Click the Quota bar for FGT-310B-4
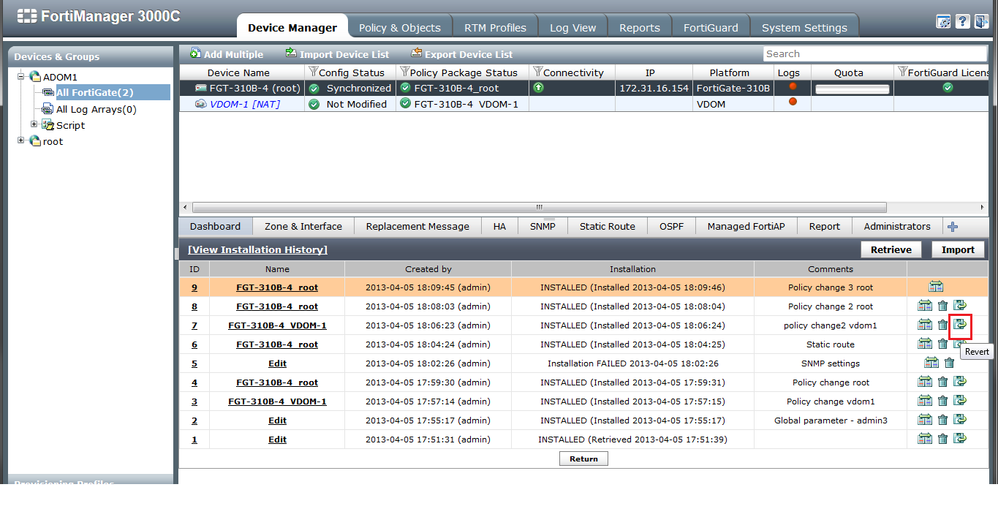The image size is (998, 512). click(852, 89)
